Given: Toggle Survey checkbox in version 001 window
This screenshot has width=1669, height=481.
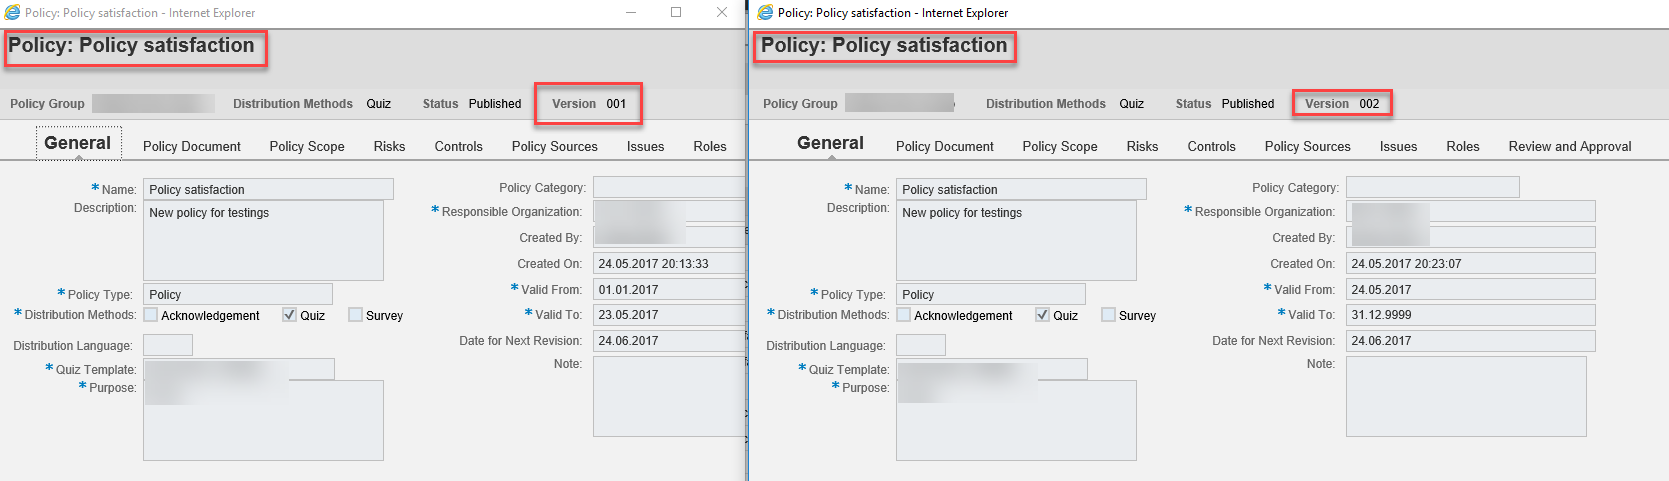Looking at the screenshot, I should click(355, 315).
